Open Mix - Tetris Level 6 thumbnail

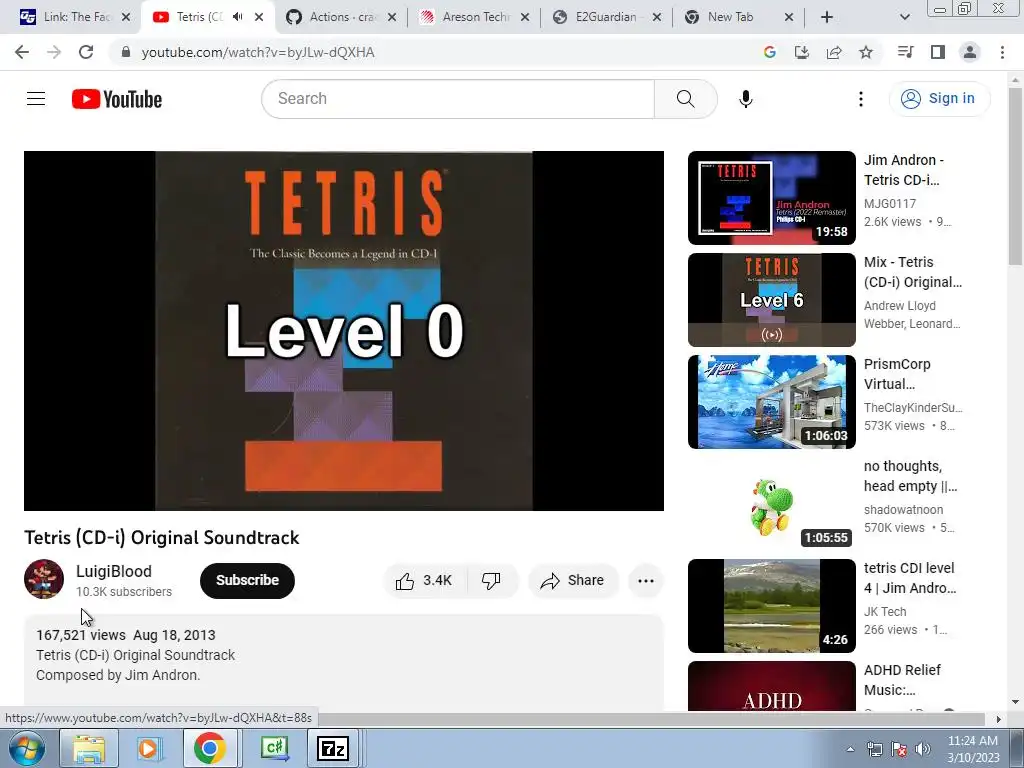[772, 300]
